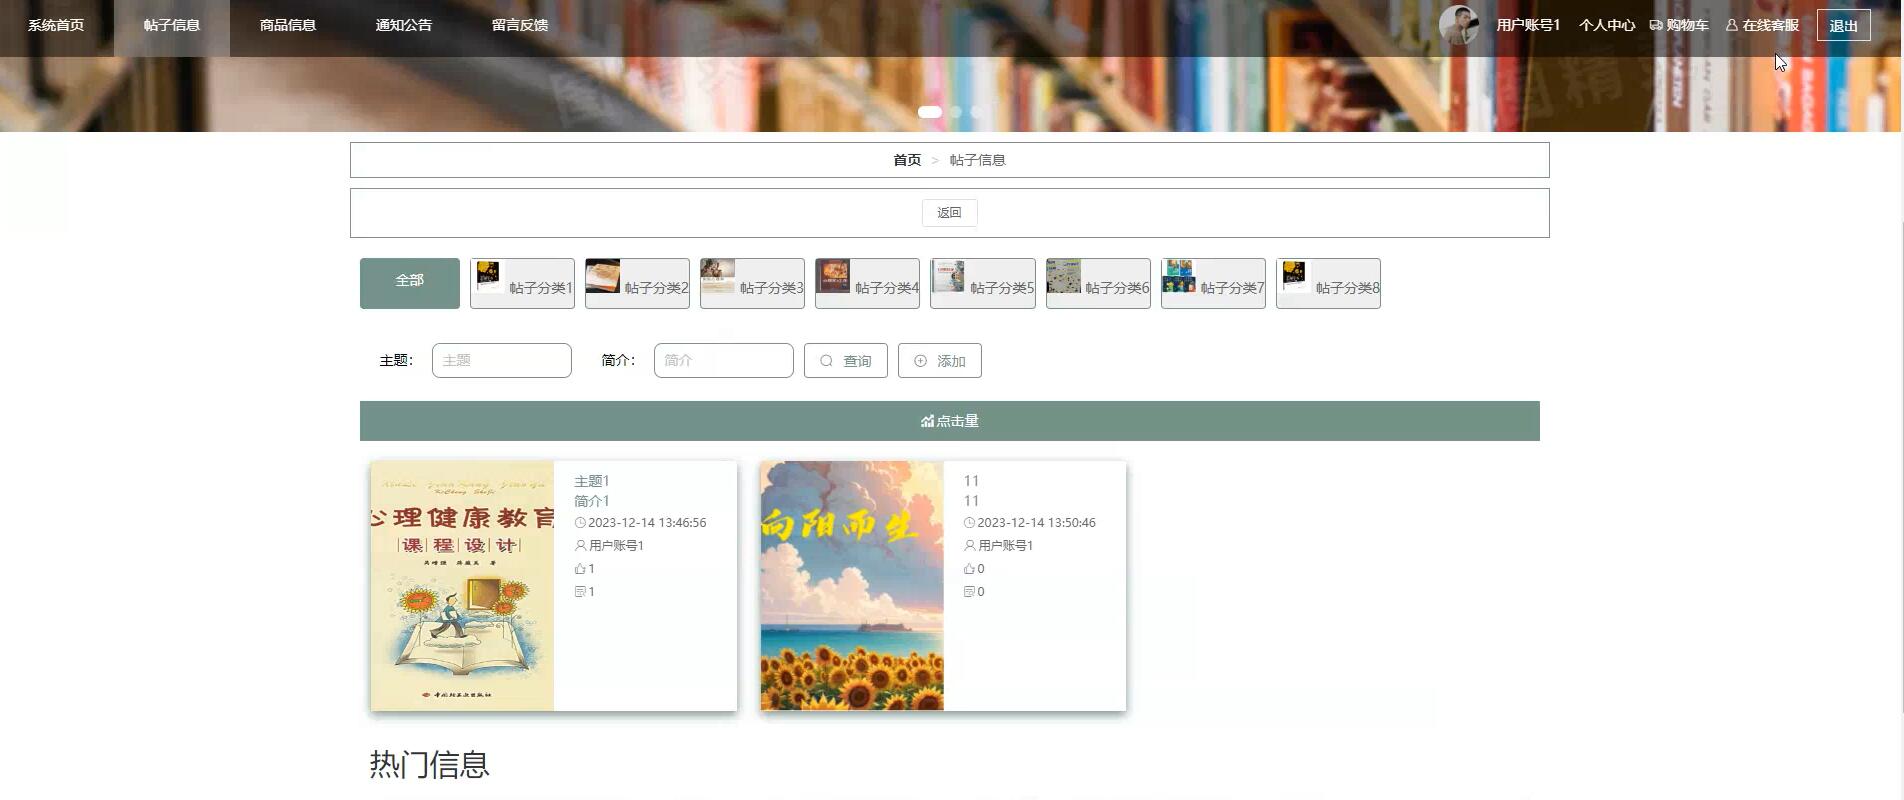Viewport: 1904px width, 800px height.
Task: Click 首页 in the breadcrumb
Action: coord(907,160)
